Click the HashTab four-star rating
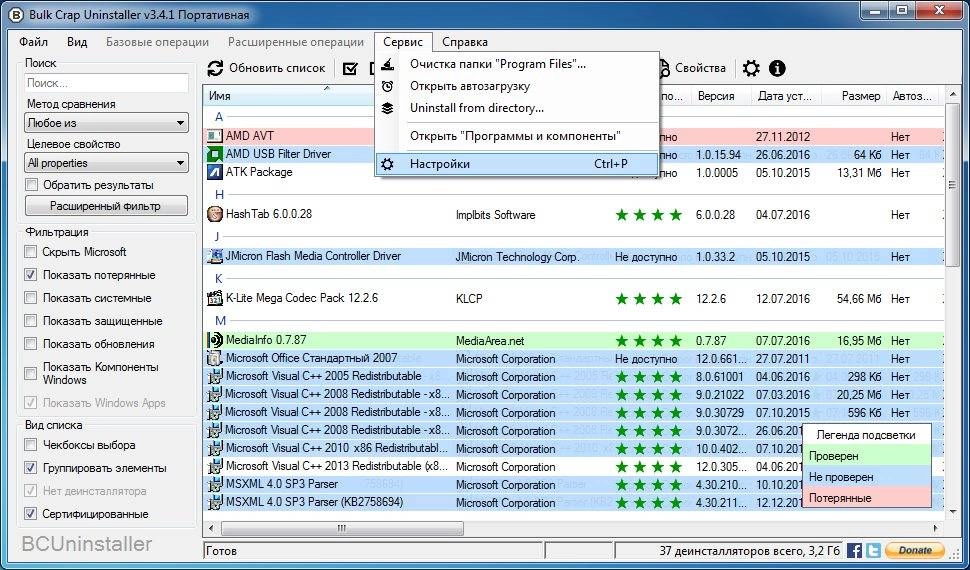This screenshot has height=570, width=970. click(648, 215)
